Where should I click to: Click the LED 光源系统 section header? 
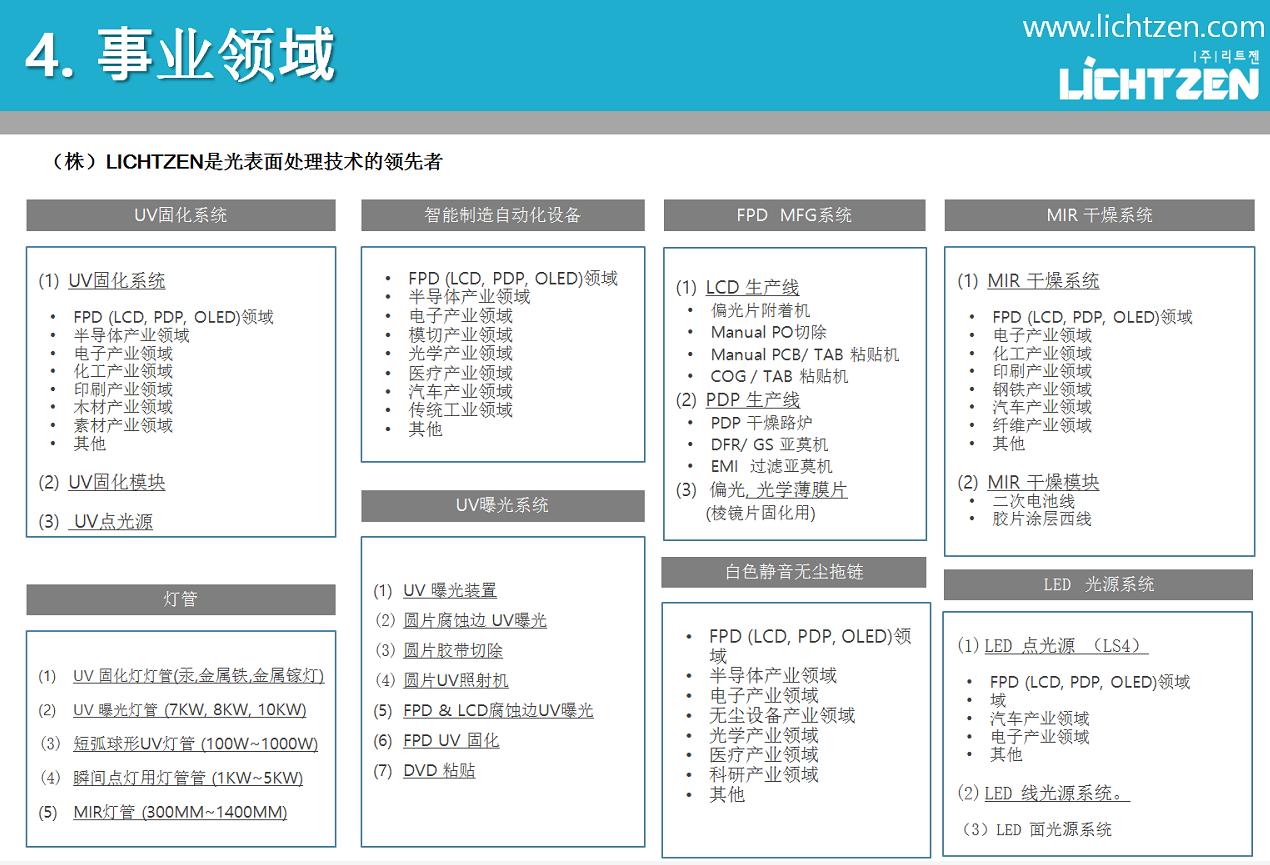point(1098,585)
